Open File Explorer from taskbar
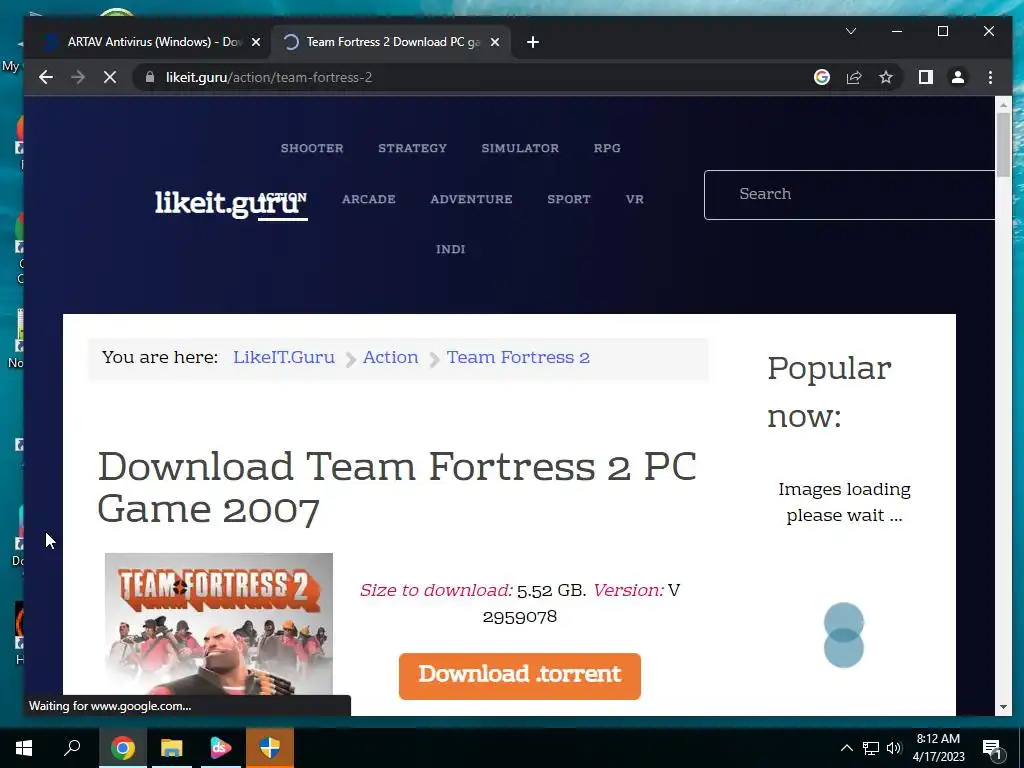 pos(172,748)
